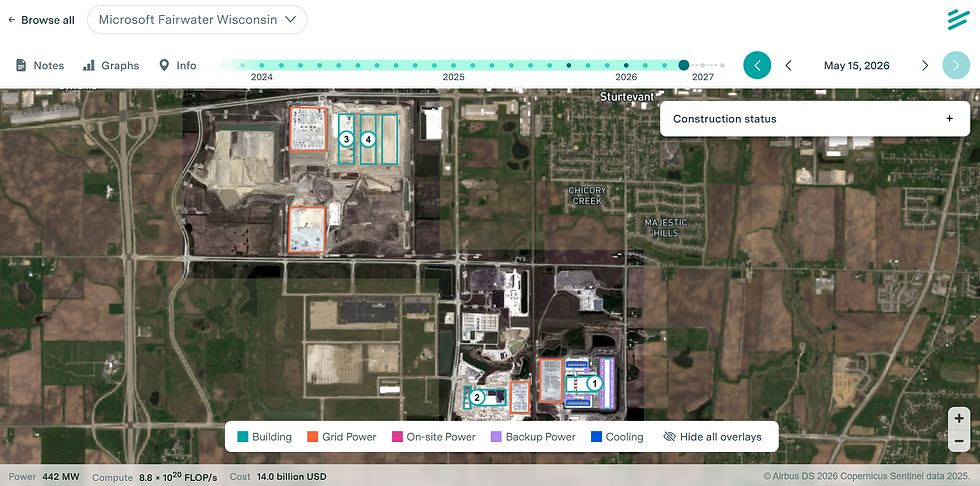Click the teal circular previous button
This screenshot has height=486, width=980.
click(757, 65)
